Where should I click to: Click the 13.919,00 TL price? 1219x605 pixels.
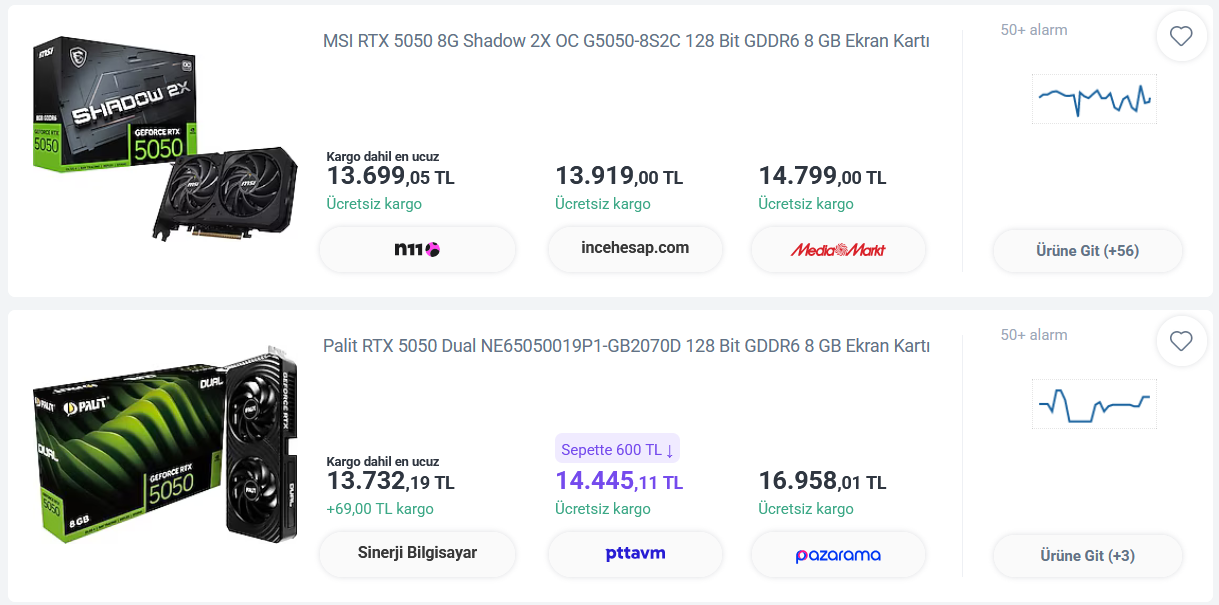tap(619, 177)
